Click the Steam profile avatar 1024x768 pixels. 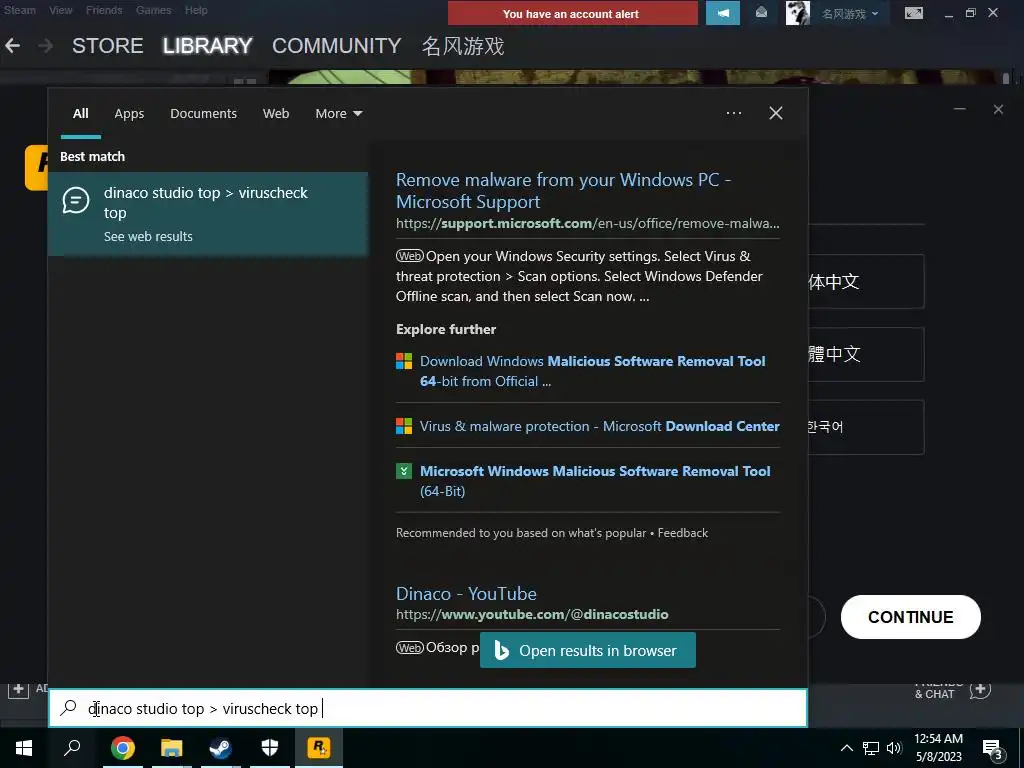pyautogui.click(x=797, y=13)
